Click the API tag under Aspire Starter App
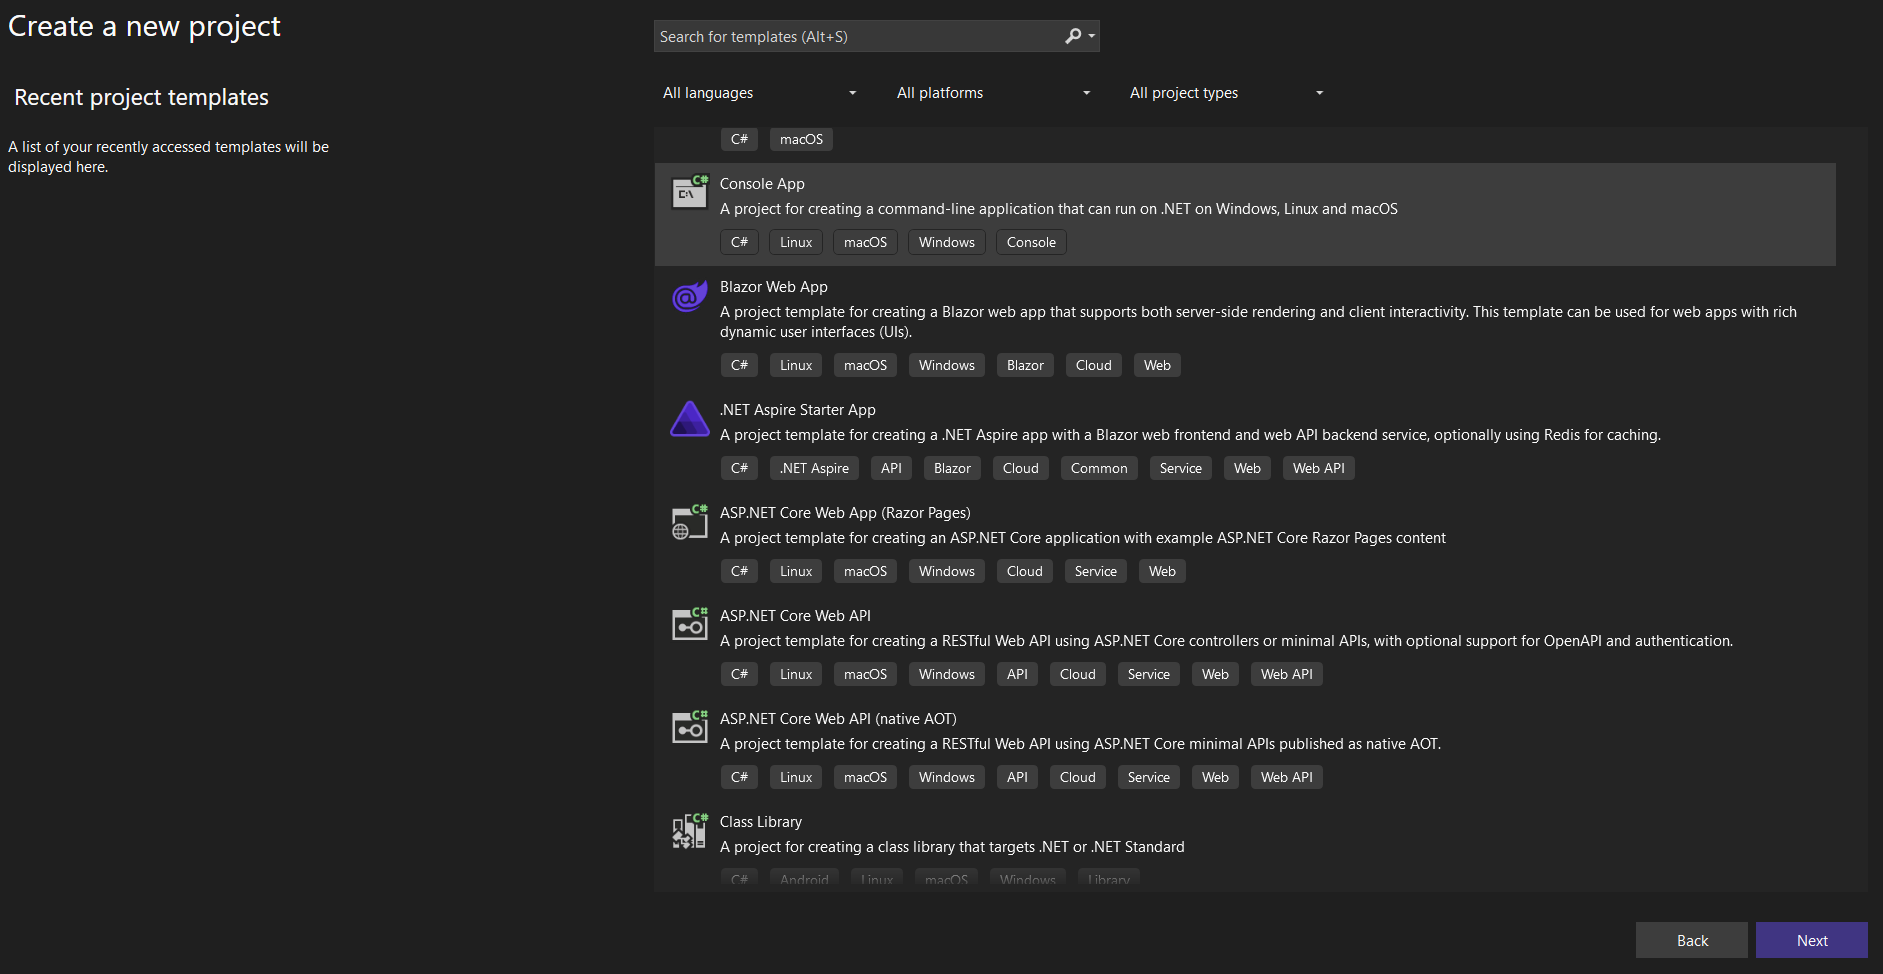This screenshot has width=1883, height=974. 891,468
